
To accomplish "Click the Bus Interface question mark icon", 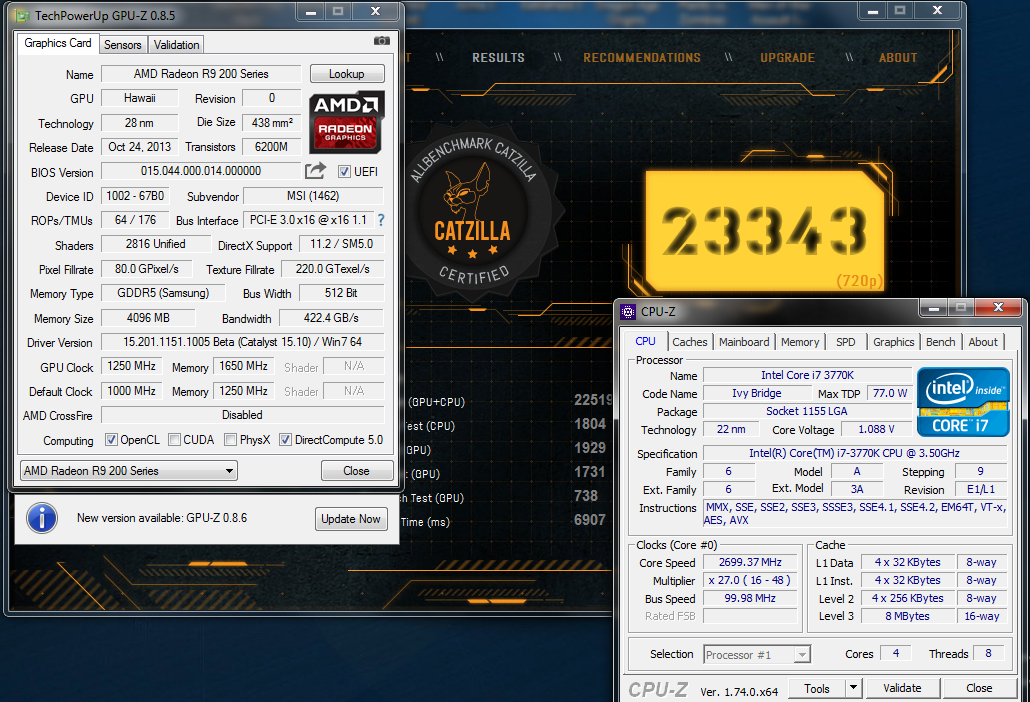I will point(381,220).
